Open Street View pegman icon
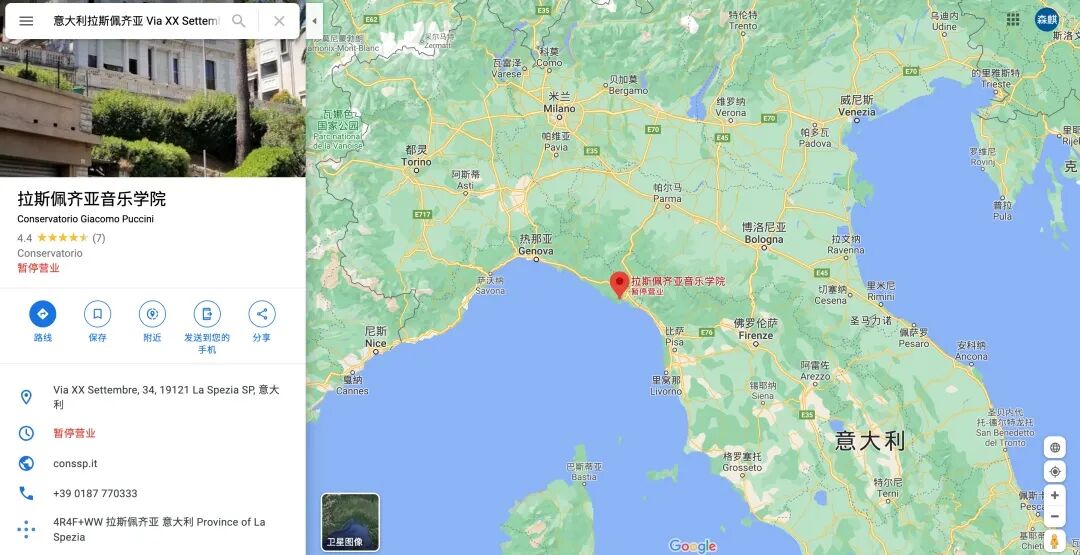Screen dimensions: 1080x555 click(1055, 541)
